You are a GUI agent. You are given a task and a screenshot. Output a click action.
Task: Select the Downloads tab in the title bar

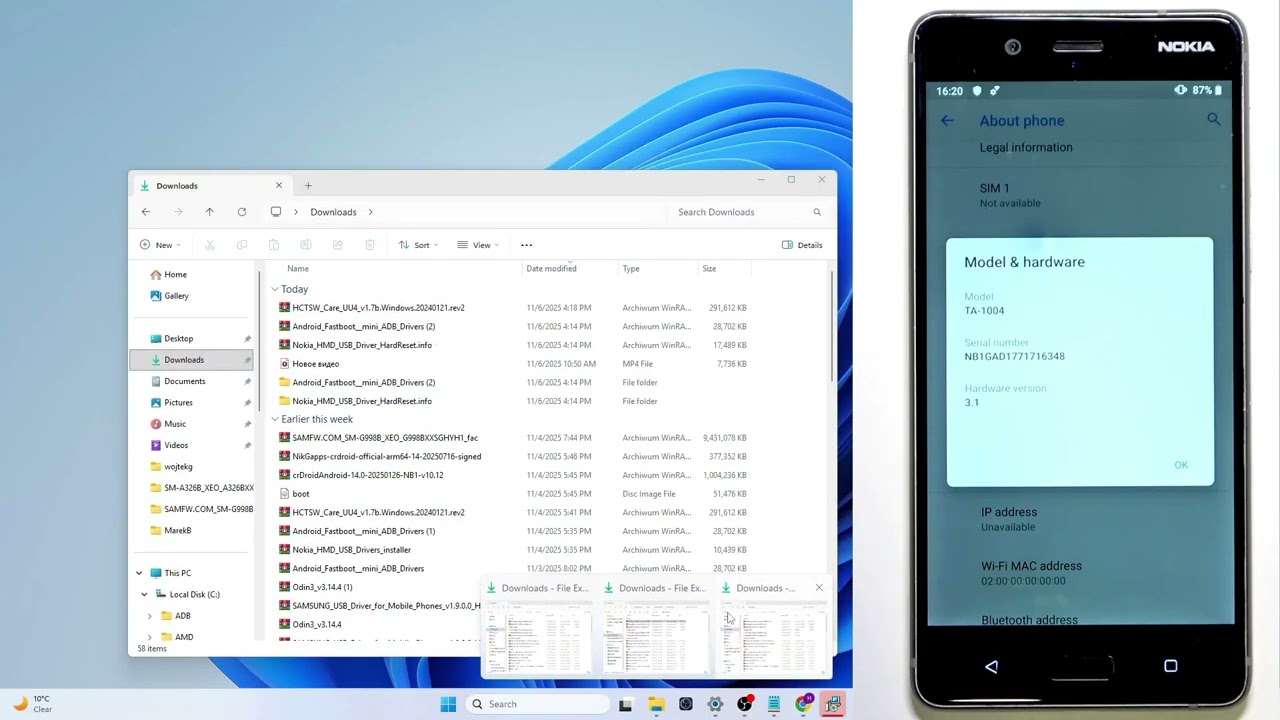pos(211,186)
